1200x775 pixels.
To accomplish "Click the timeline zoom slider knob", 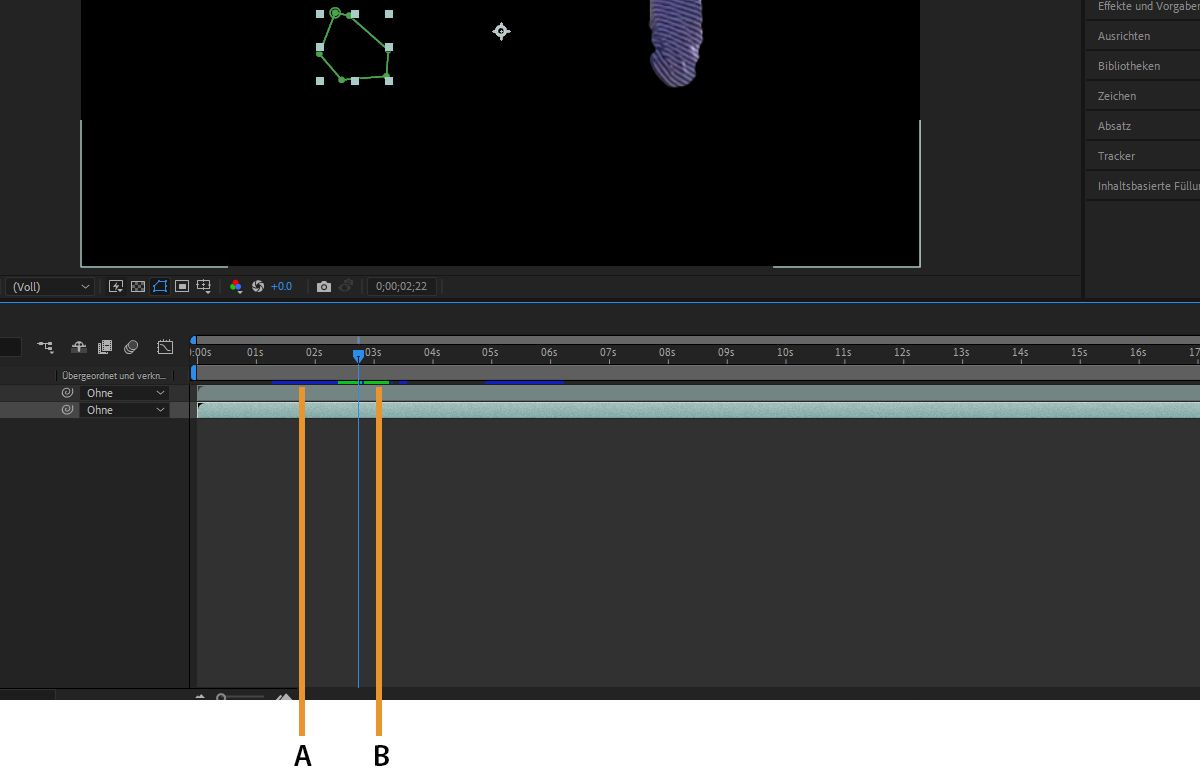I will click(221, 696).
